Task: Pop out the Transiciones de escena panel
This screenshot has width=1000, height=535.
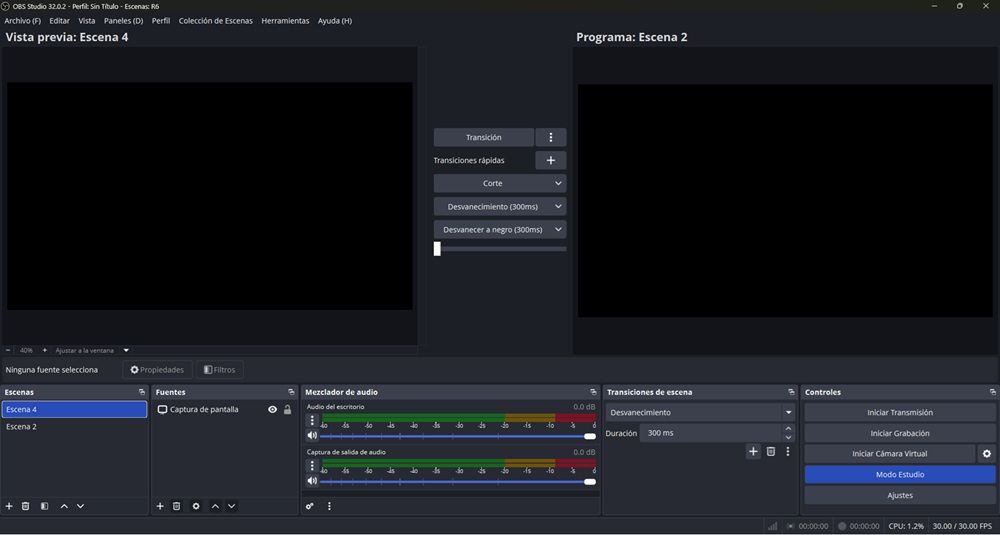Action: point(791,392)
